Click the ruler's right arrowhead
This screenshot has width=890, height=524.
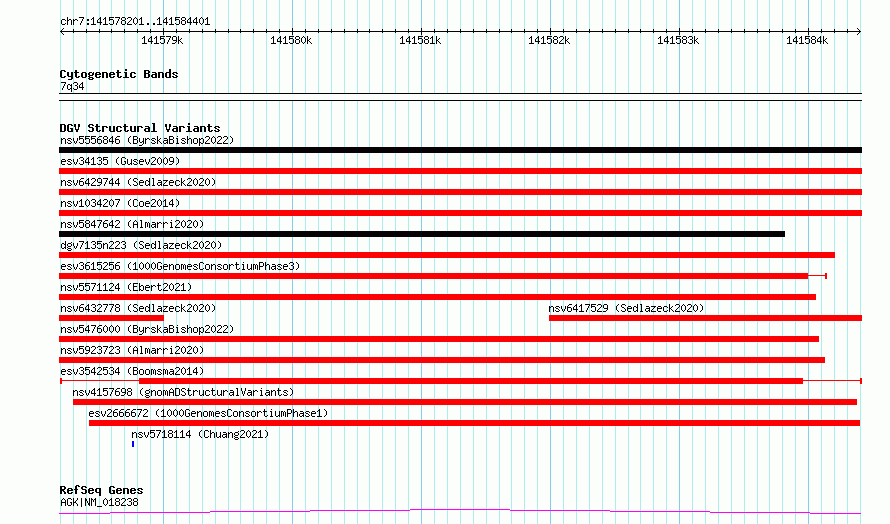point(859,31)
